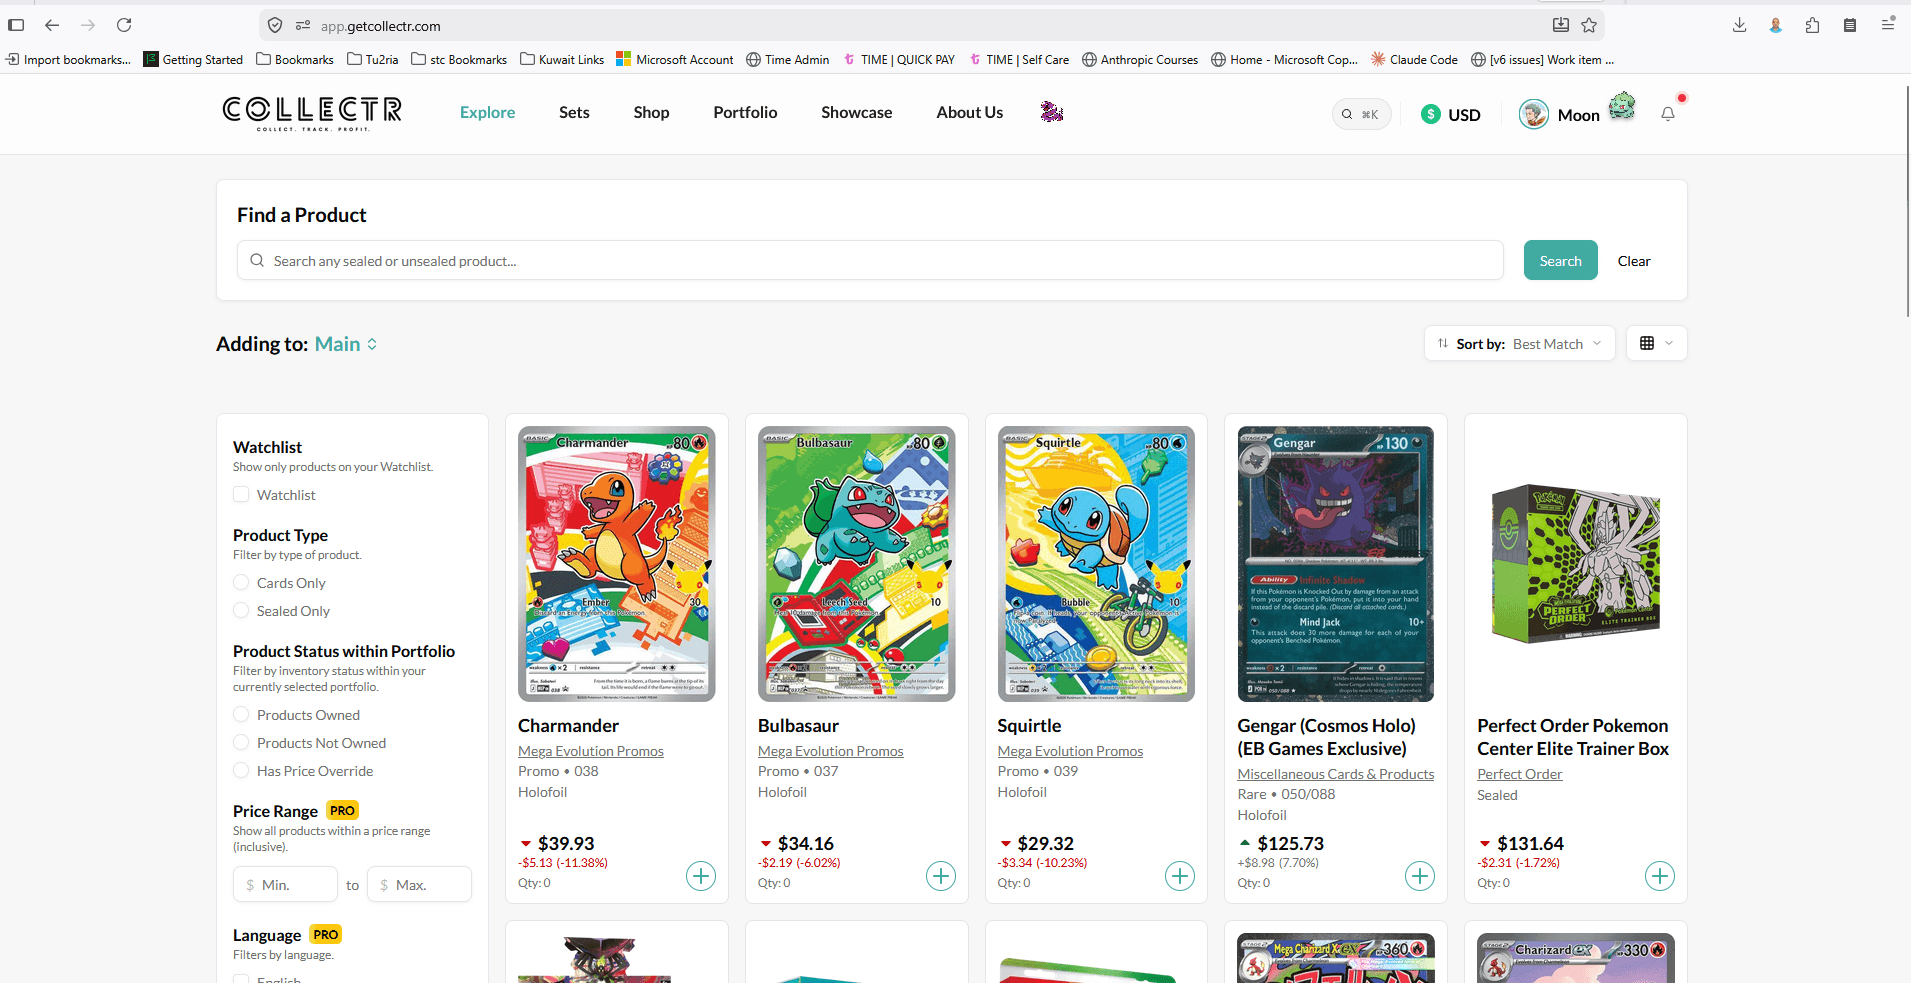Click the Collectr logo
Screen dimensions: 1911x983
coord(312,113)
